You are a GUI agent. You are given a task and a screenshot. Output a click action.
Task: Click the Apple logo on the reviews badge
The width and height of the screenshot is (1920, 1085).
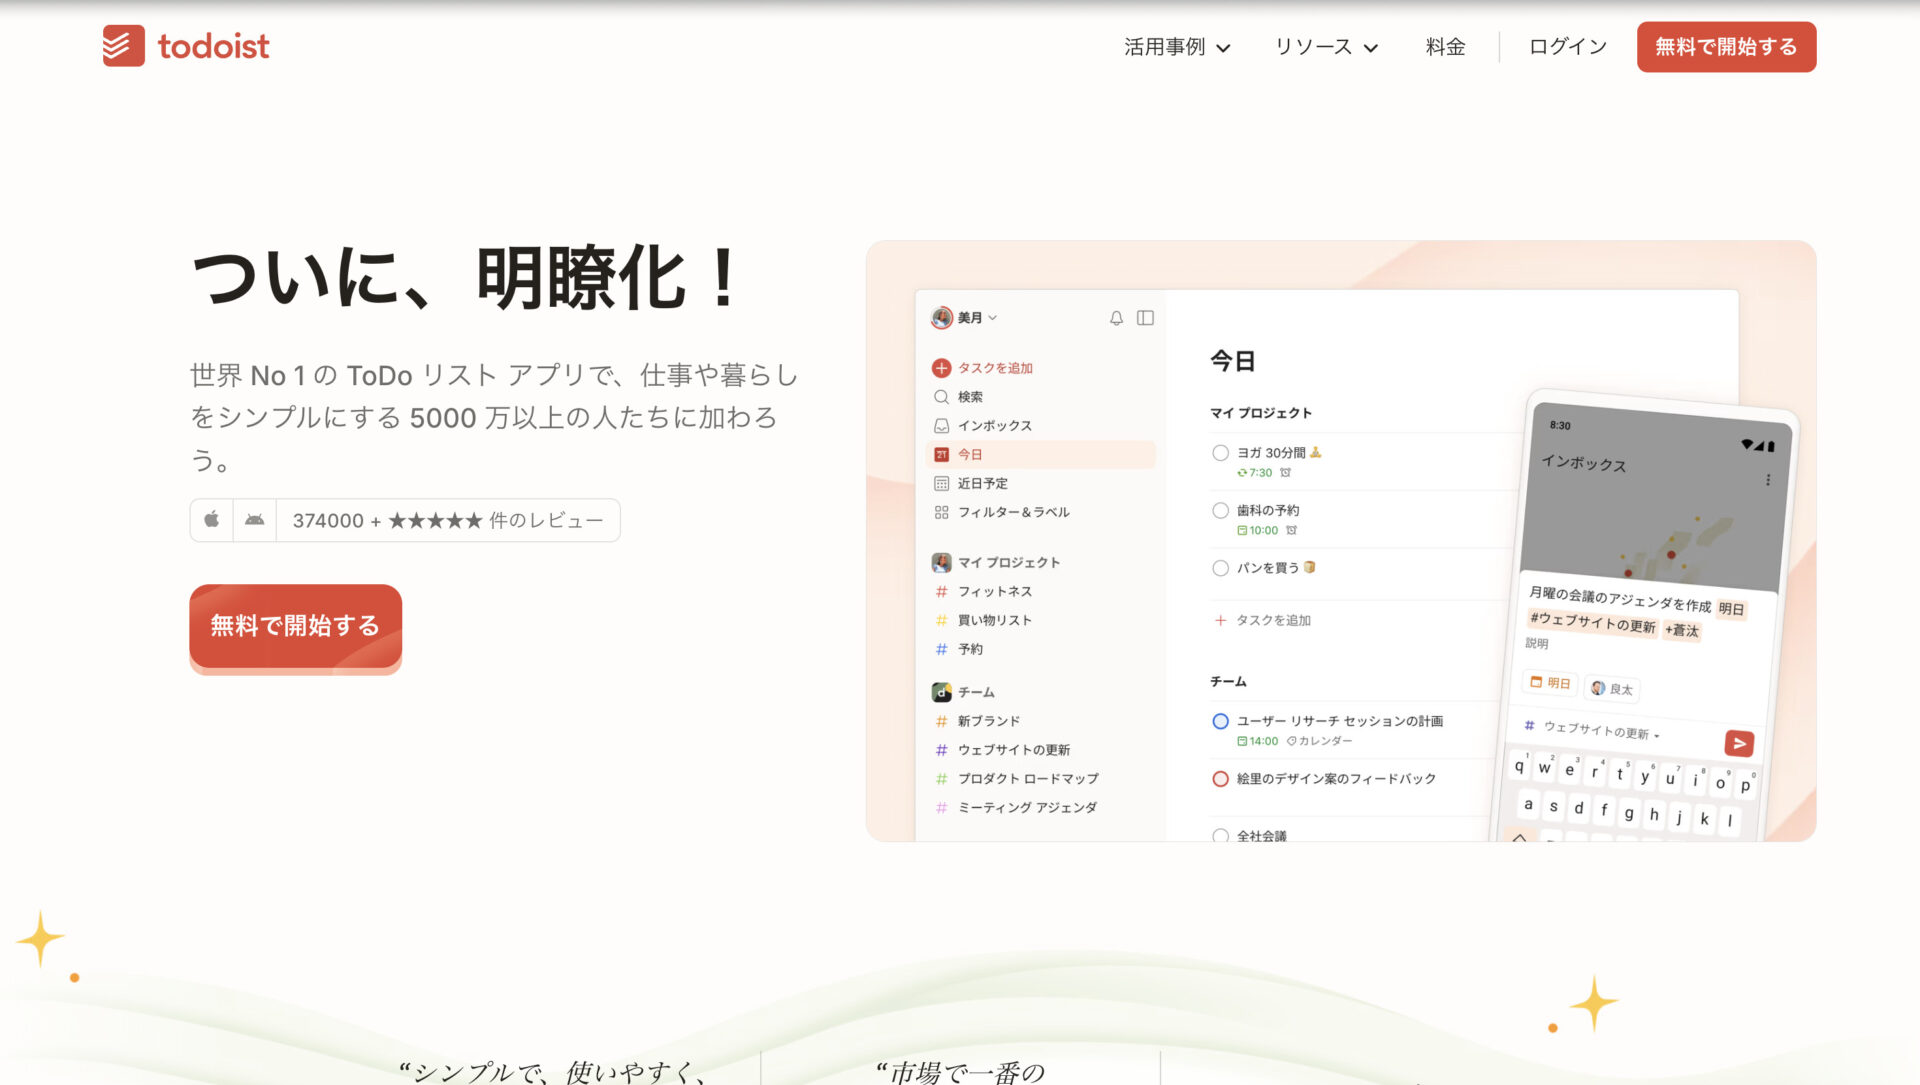[211, 520]
